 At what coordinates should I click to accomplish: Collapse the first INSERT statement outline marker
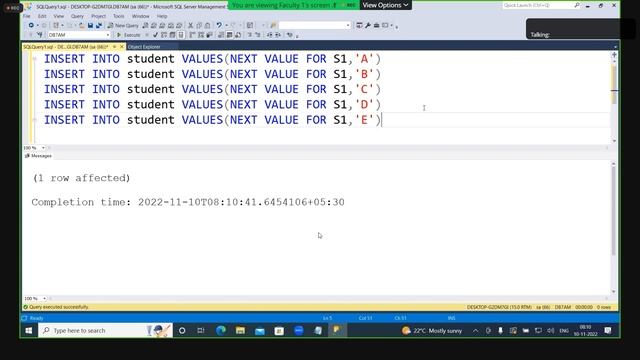[x=35, y=59]
